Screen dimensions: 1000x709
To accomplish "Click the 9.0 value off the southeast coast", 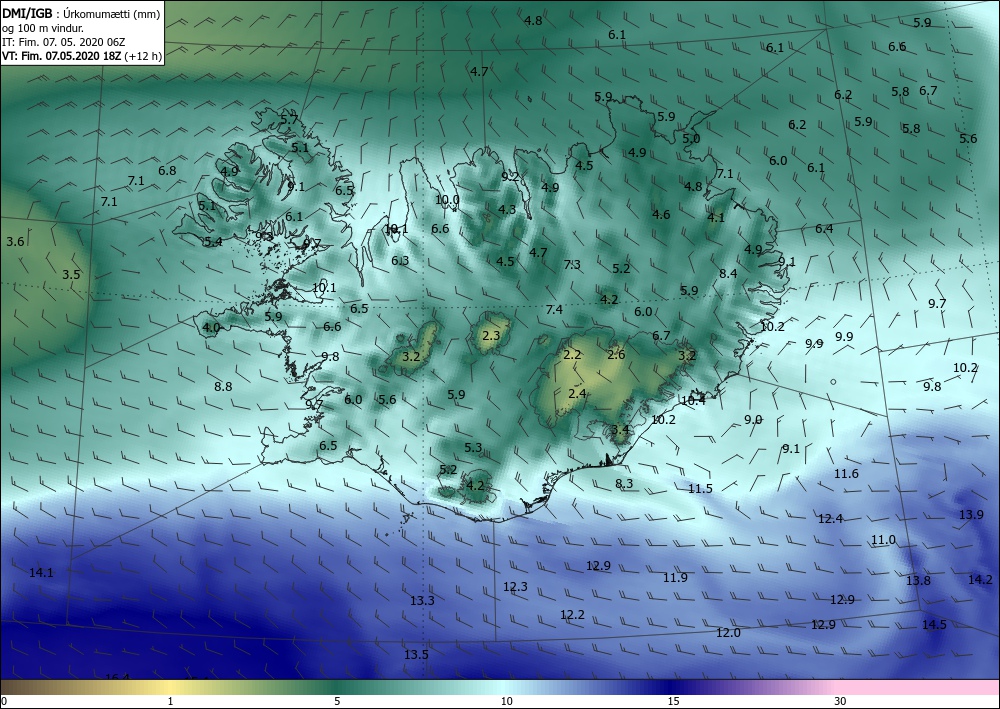I will pos(753,420).
